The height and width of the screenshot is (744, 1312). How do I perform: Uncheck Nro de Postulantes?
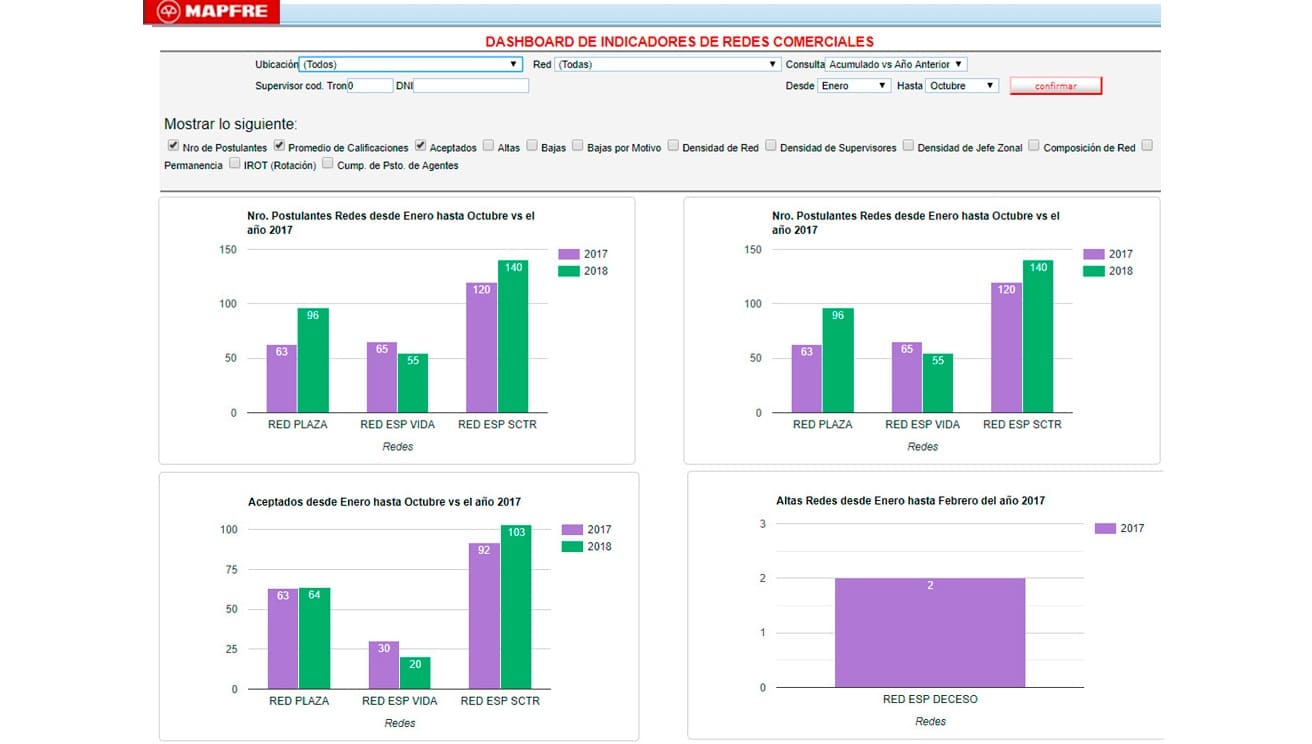pyautogui.click(x=171, y=145)
